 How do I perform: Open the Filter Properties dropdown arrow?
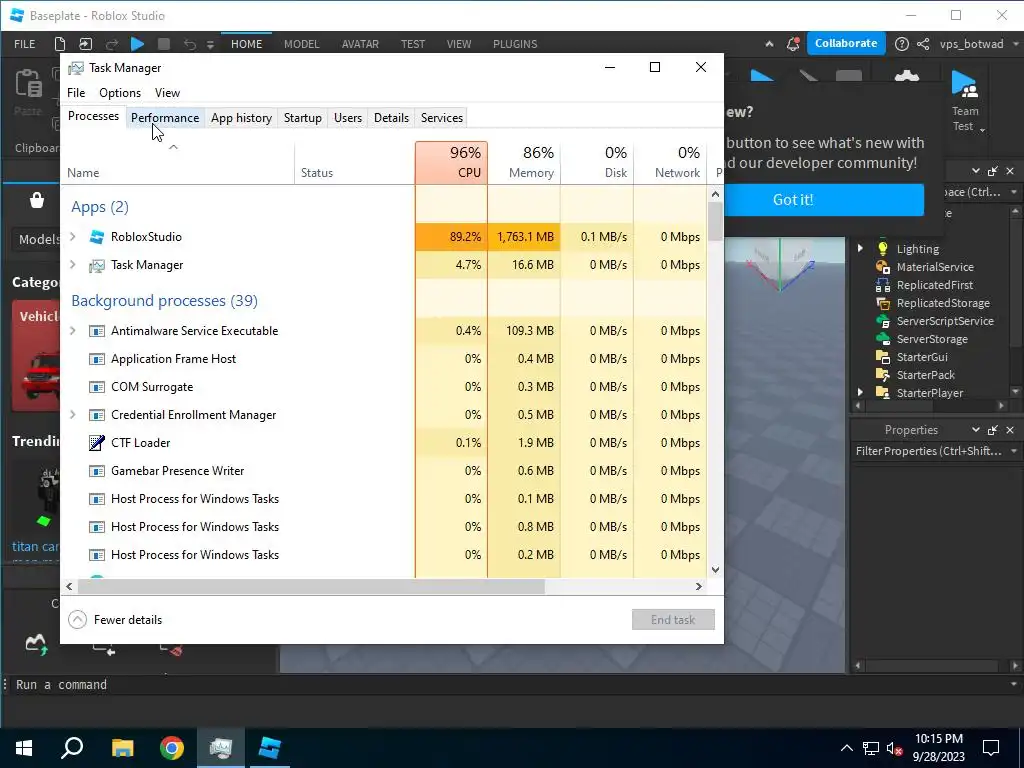[1014, 451]
